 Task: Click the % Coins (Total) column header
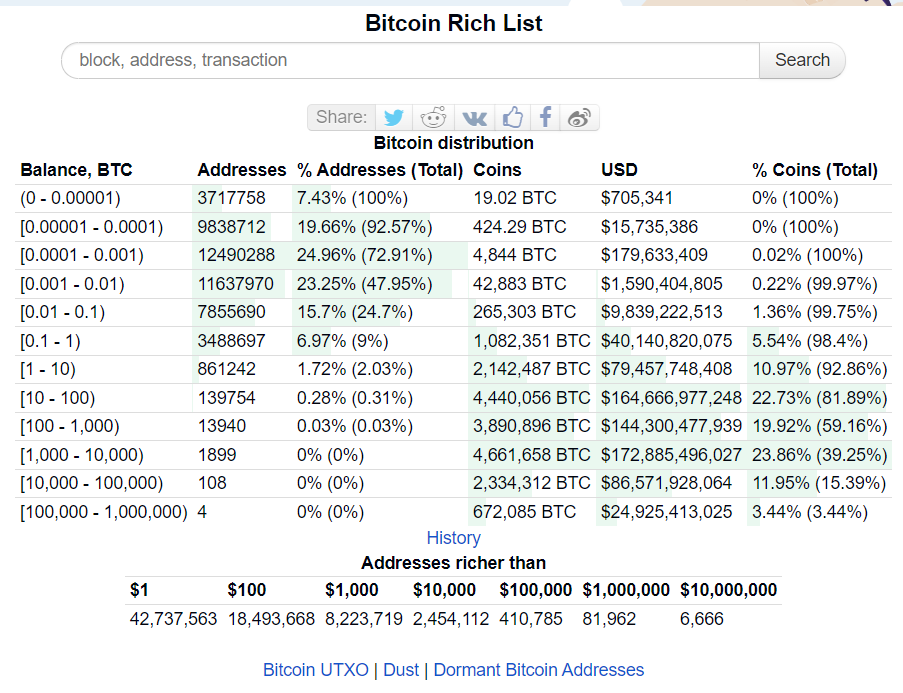tap(815, 170)
